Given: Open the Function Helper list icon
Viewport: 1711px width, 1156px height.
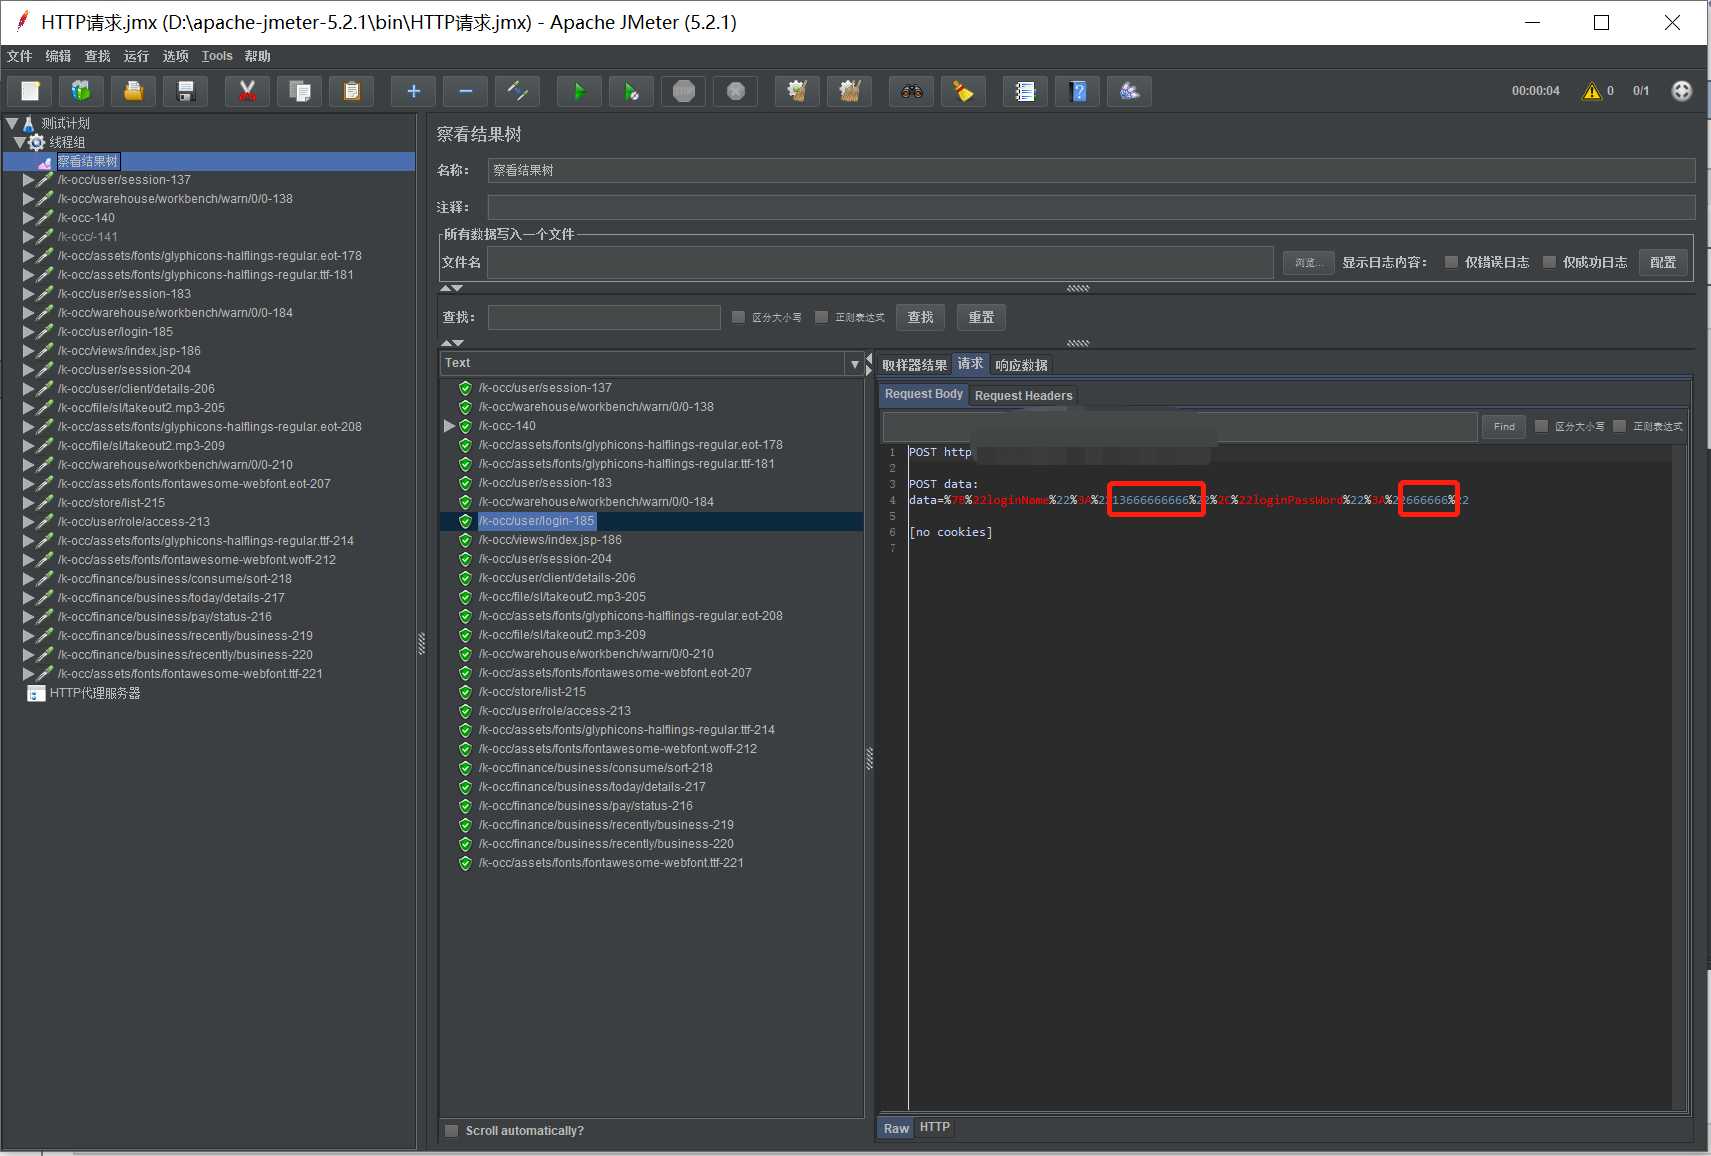Looking at the screenshot, I should click(1025, 91).
